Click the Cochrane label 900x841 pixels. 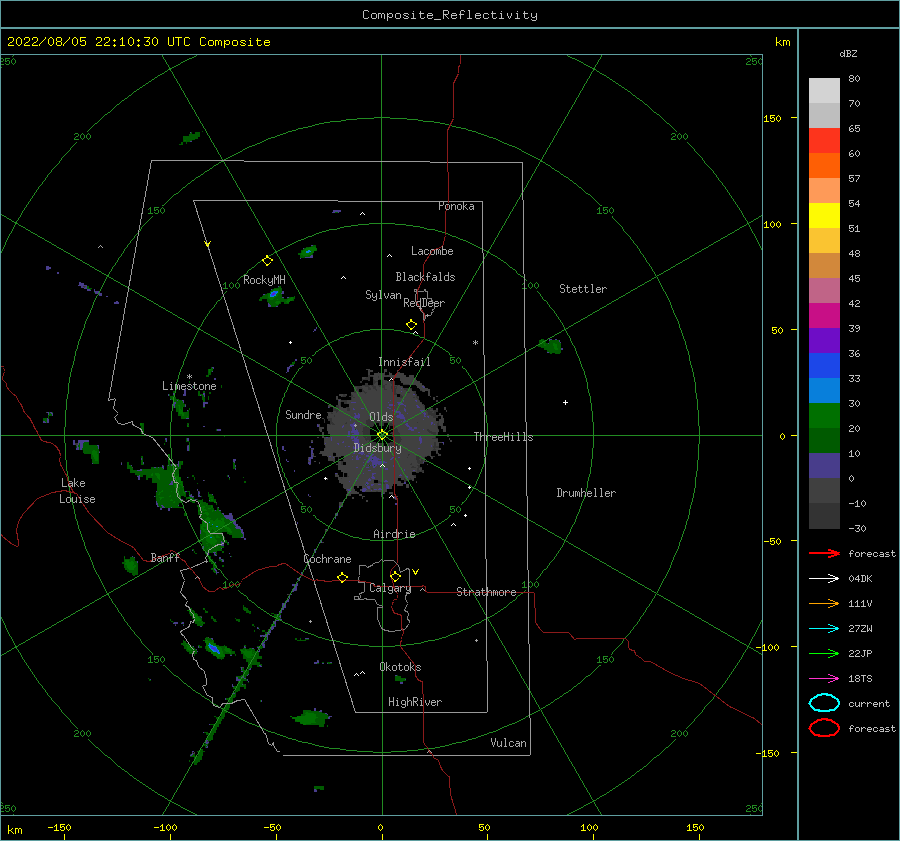click(x=327, y=559)
